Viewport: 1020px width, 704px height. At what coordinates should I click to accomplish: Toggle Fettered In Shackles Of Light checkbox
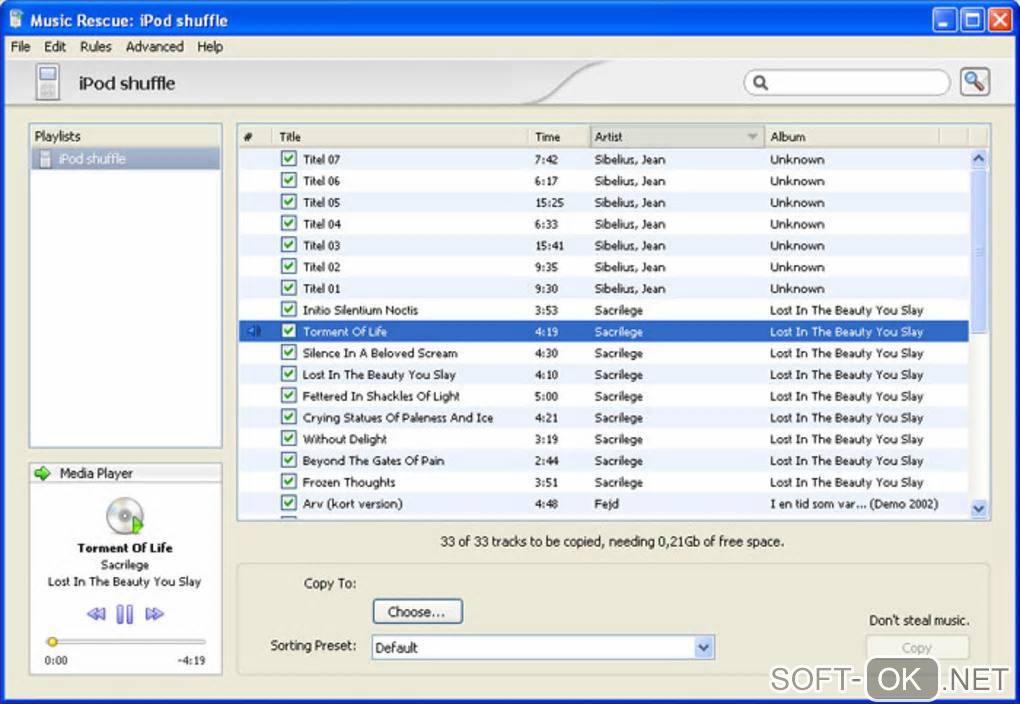coord(289,395)
